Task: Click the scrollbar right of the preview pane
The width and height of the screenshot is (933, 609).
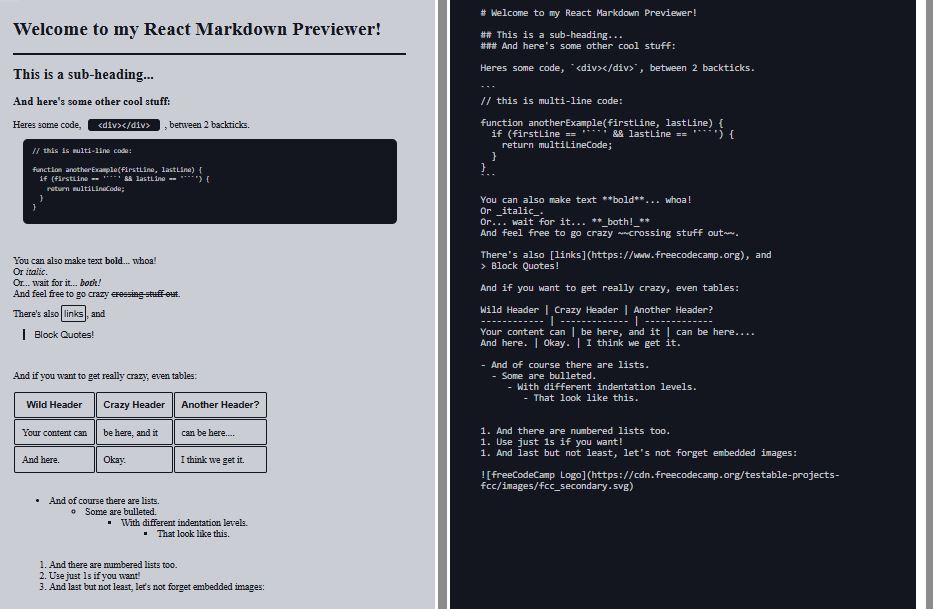Action: point(442,304)
